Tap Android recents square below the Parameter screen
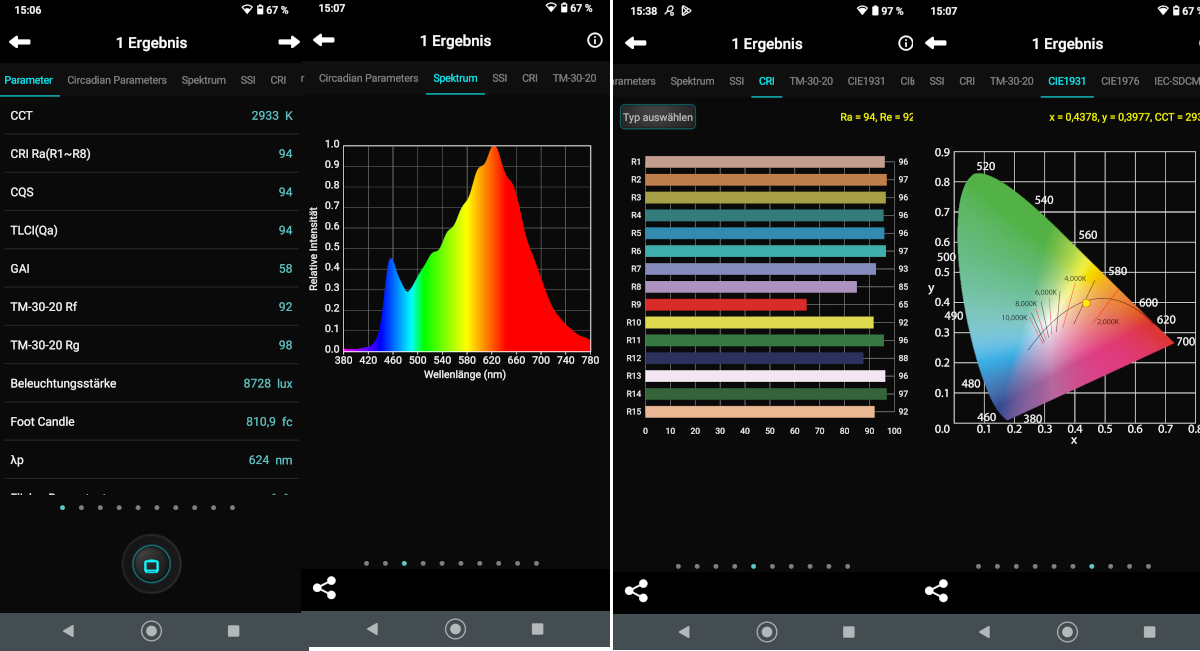1200x651 pixels. [x=234, y=631]
